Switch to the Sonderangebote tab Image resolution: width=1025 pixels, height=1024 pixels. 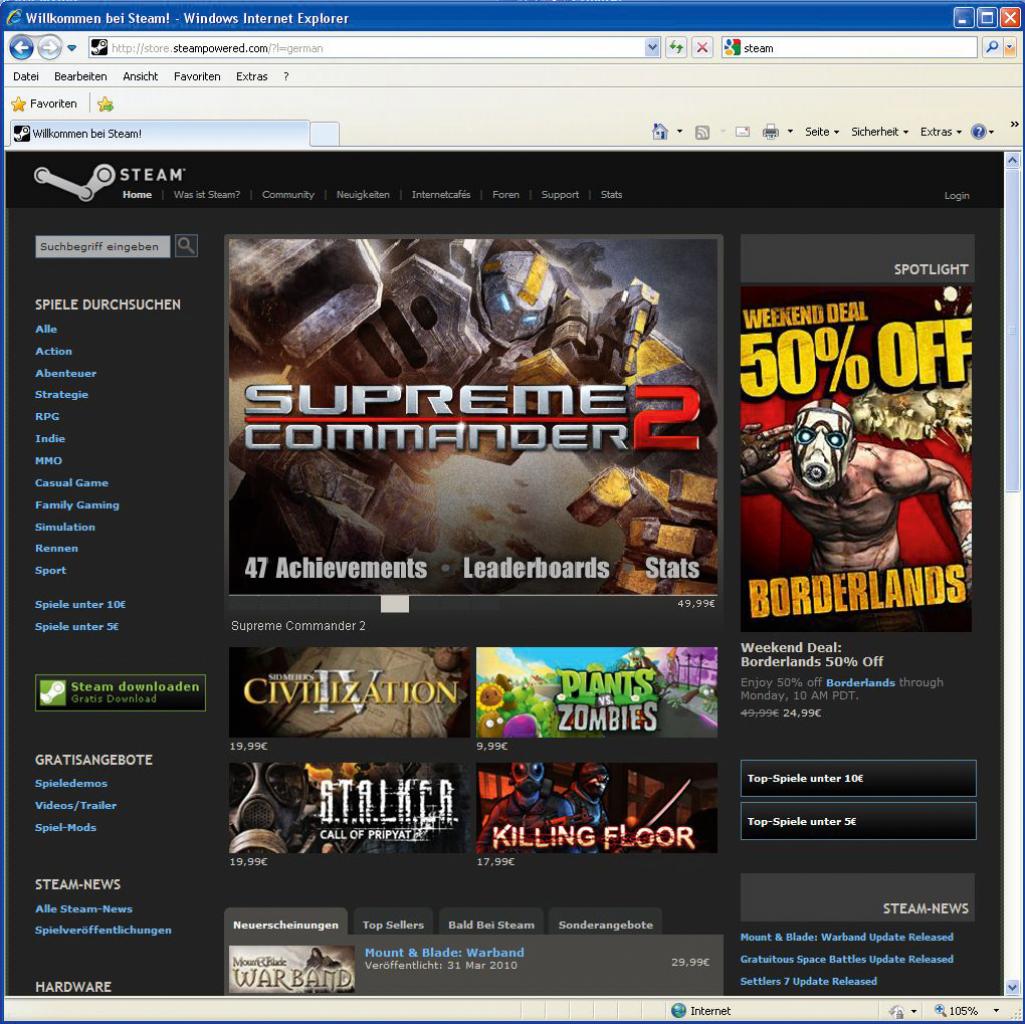tap(605, 925)
